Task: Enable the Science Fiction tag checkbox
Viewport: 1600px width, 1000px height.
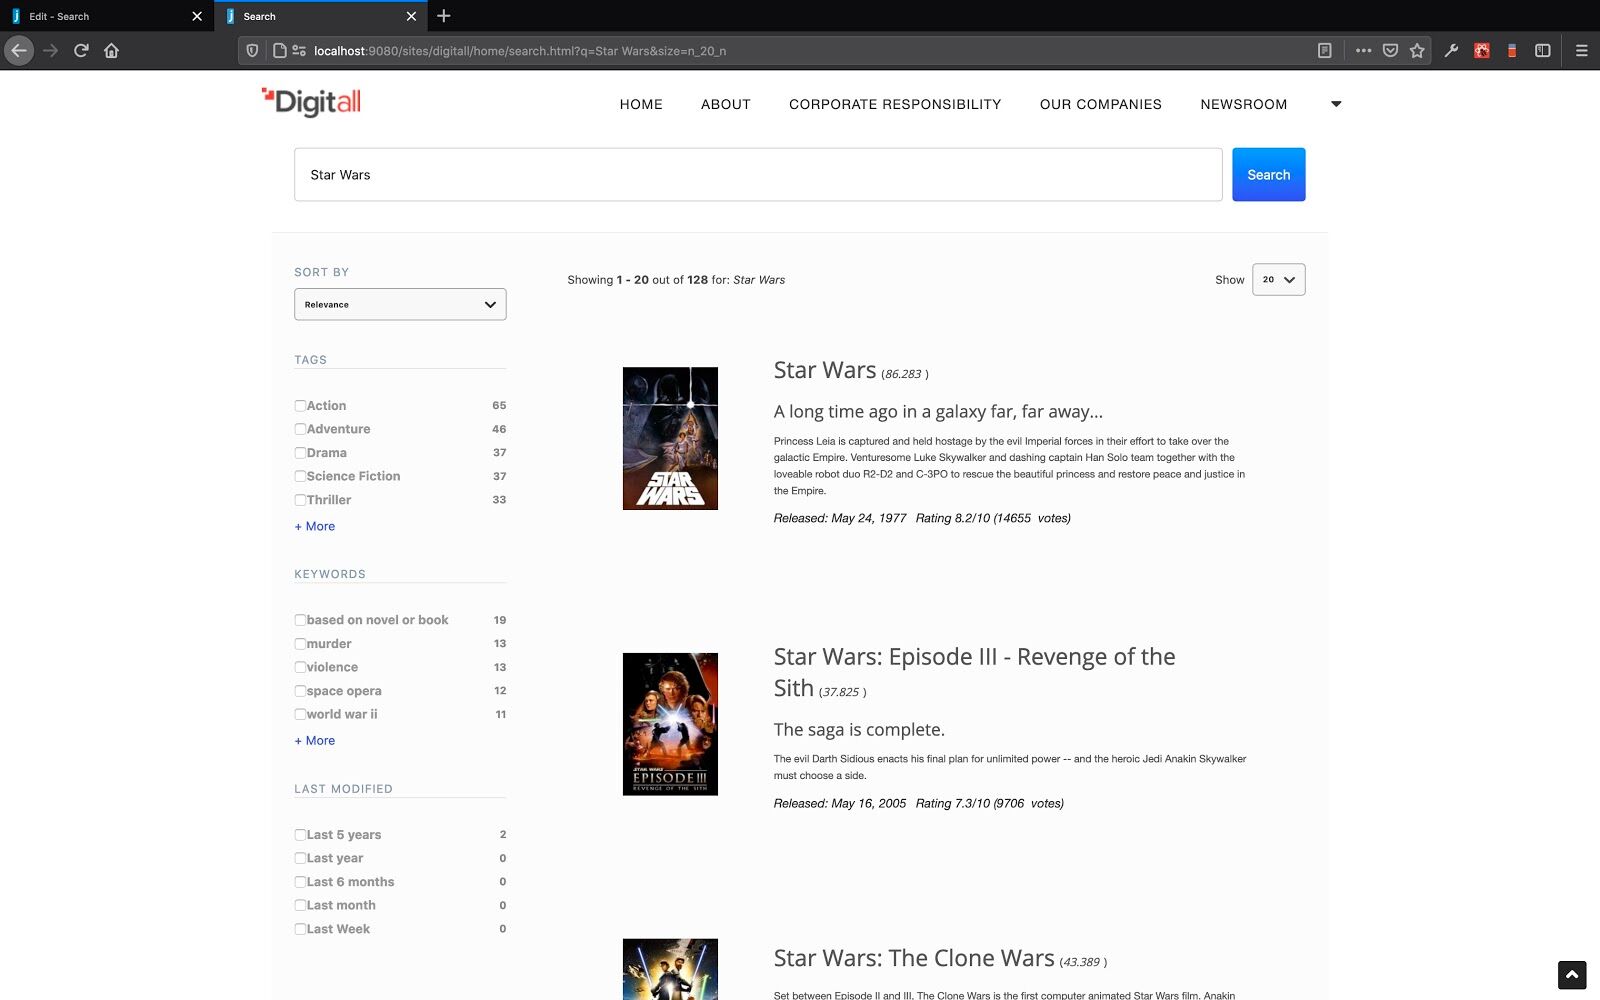Action: point(300,477)
